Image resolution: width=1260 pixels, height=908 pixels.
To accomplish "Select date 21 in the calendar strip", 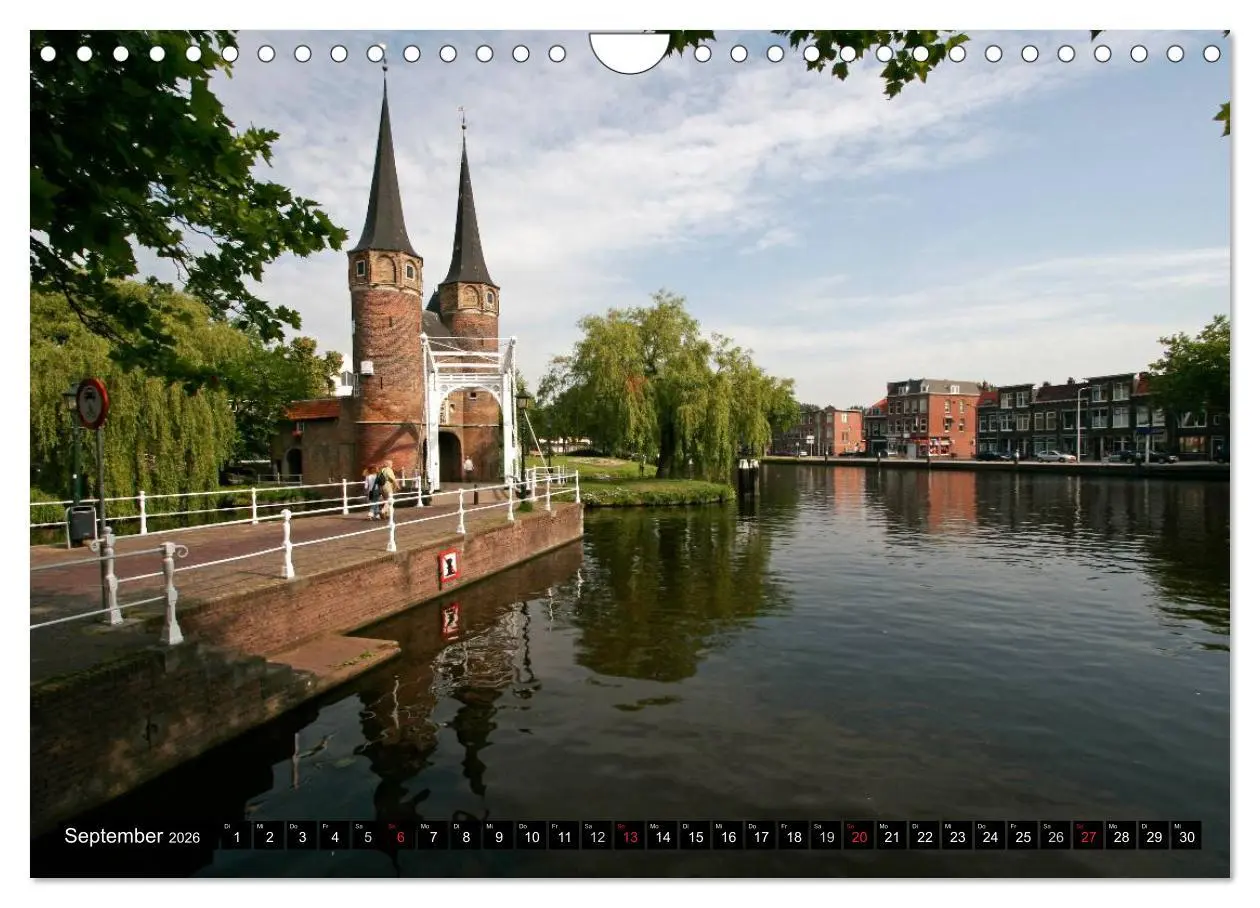I will tap(892, 836).
